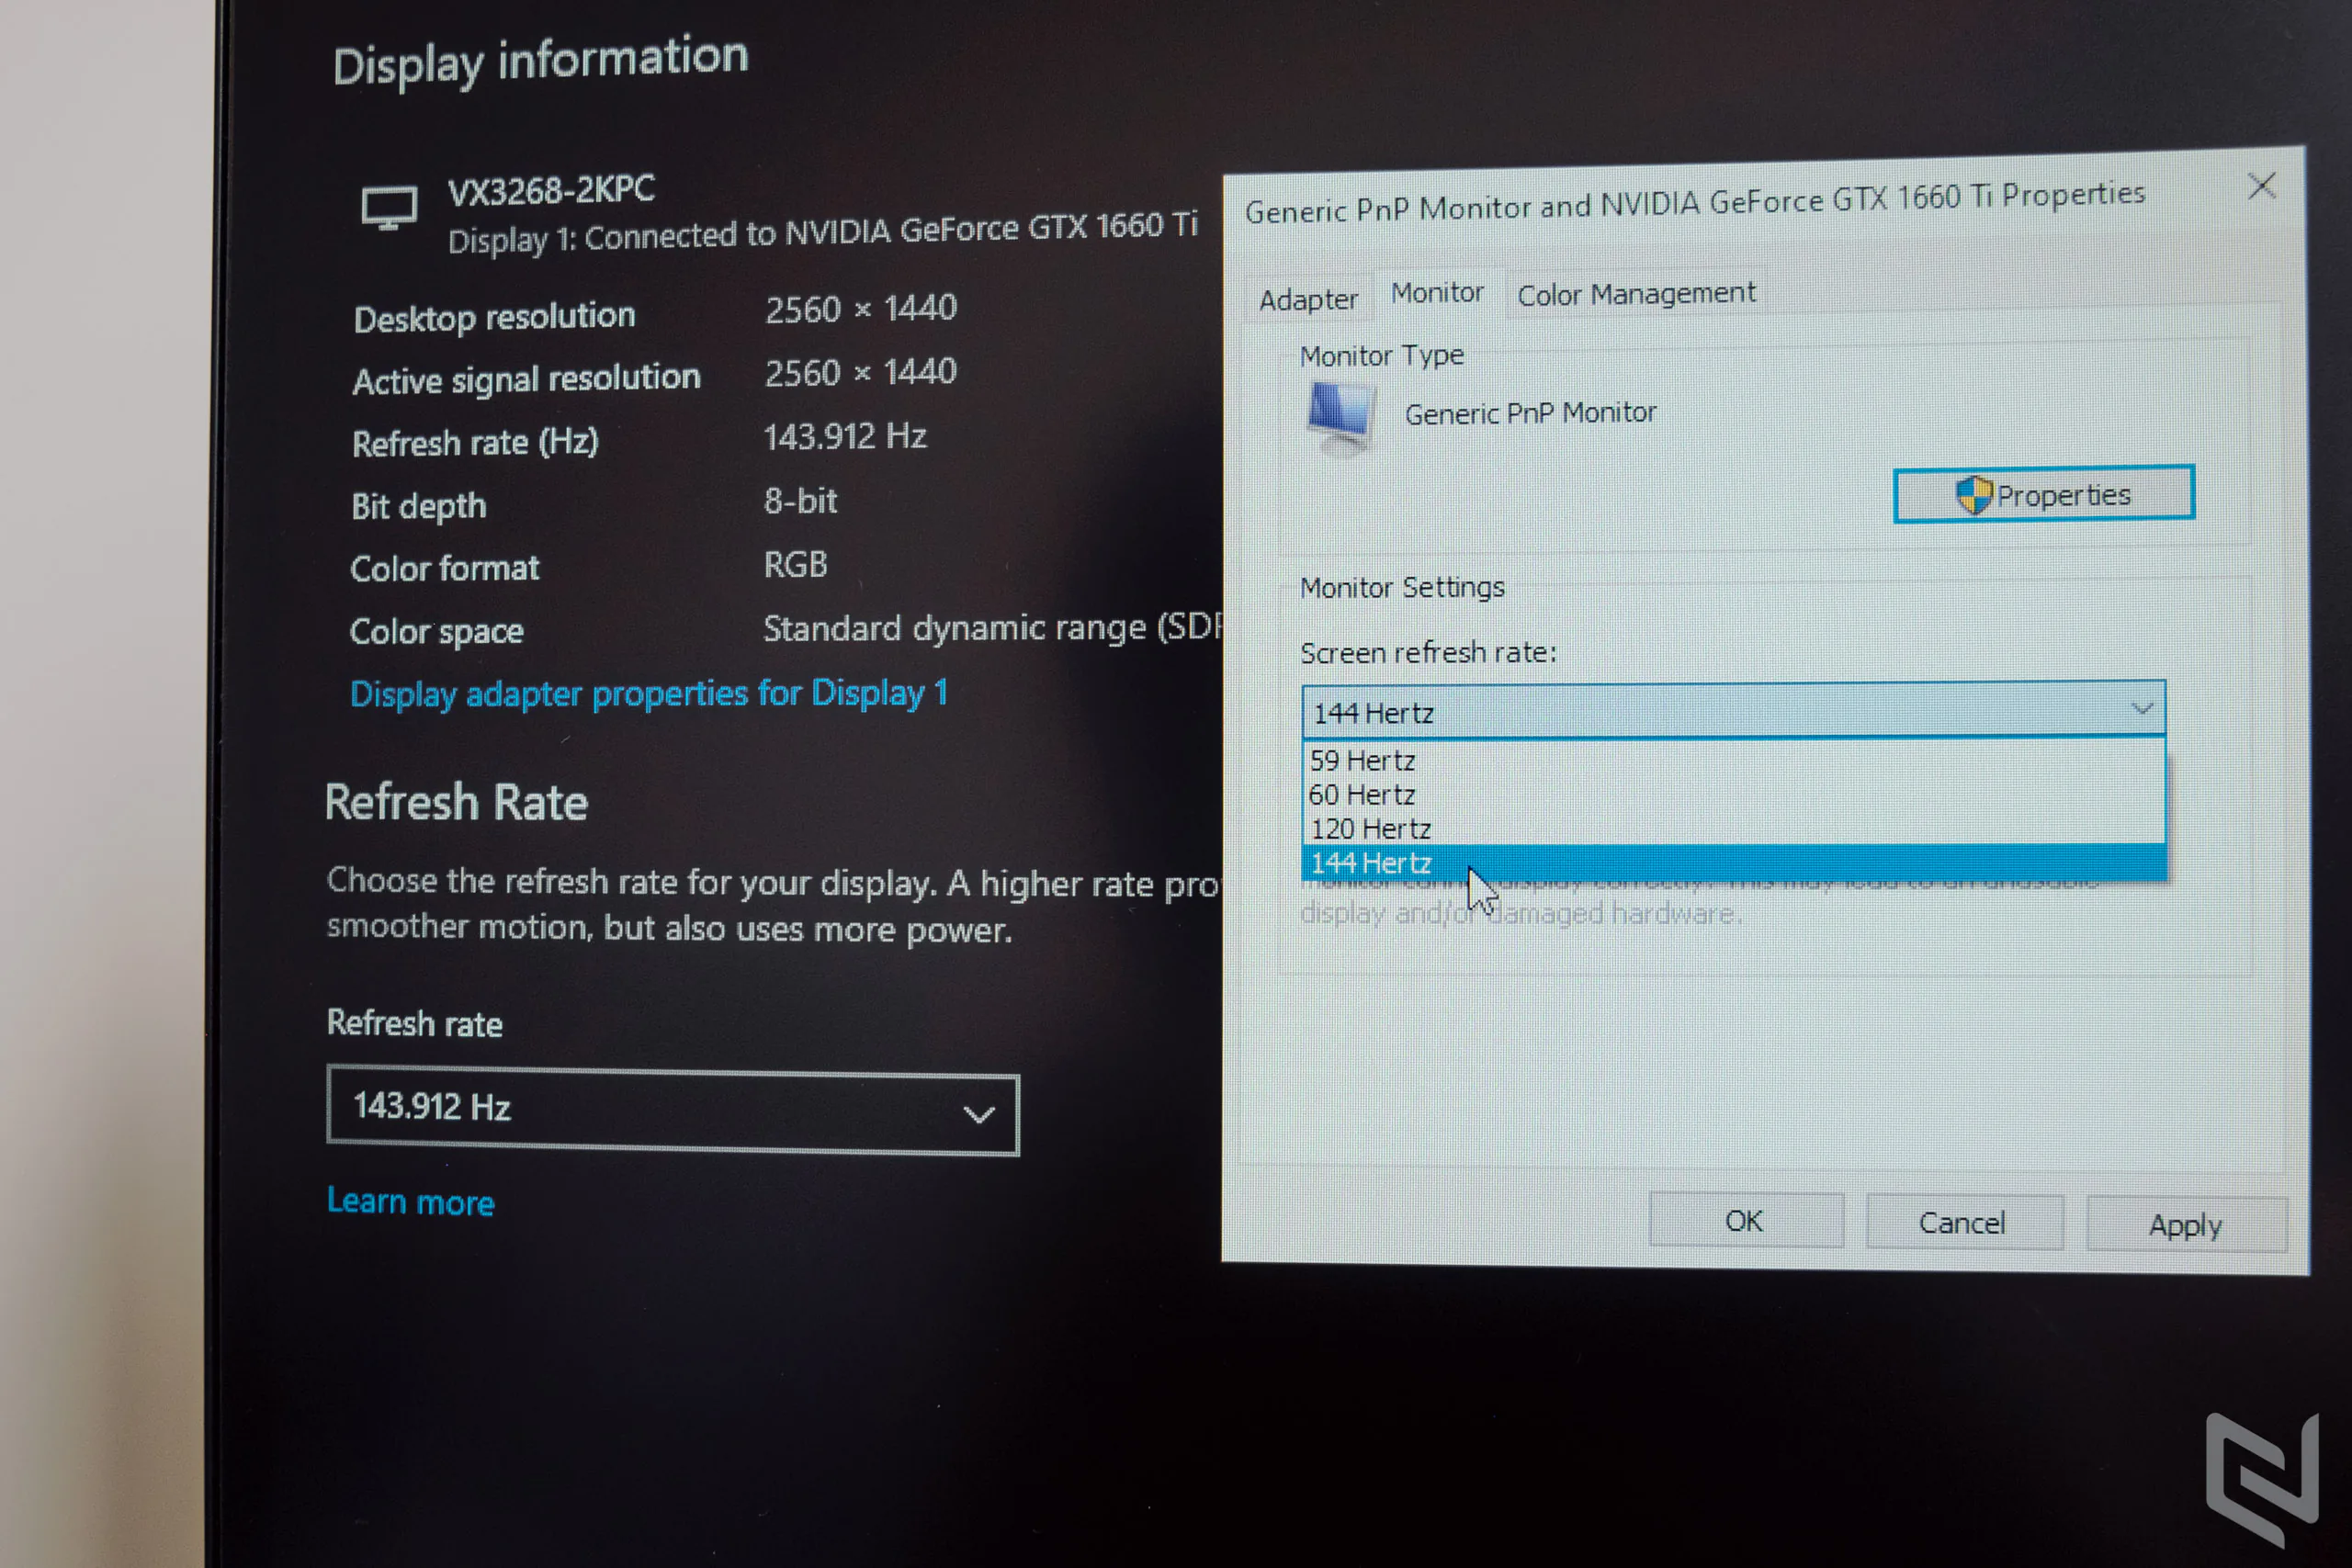Pick 120 Hertz refresh rate option
The image size is (2352, 1568).
point(1733,829)
